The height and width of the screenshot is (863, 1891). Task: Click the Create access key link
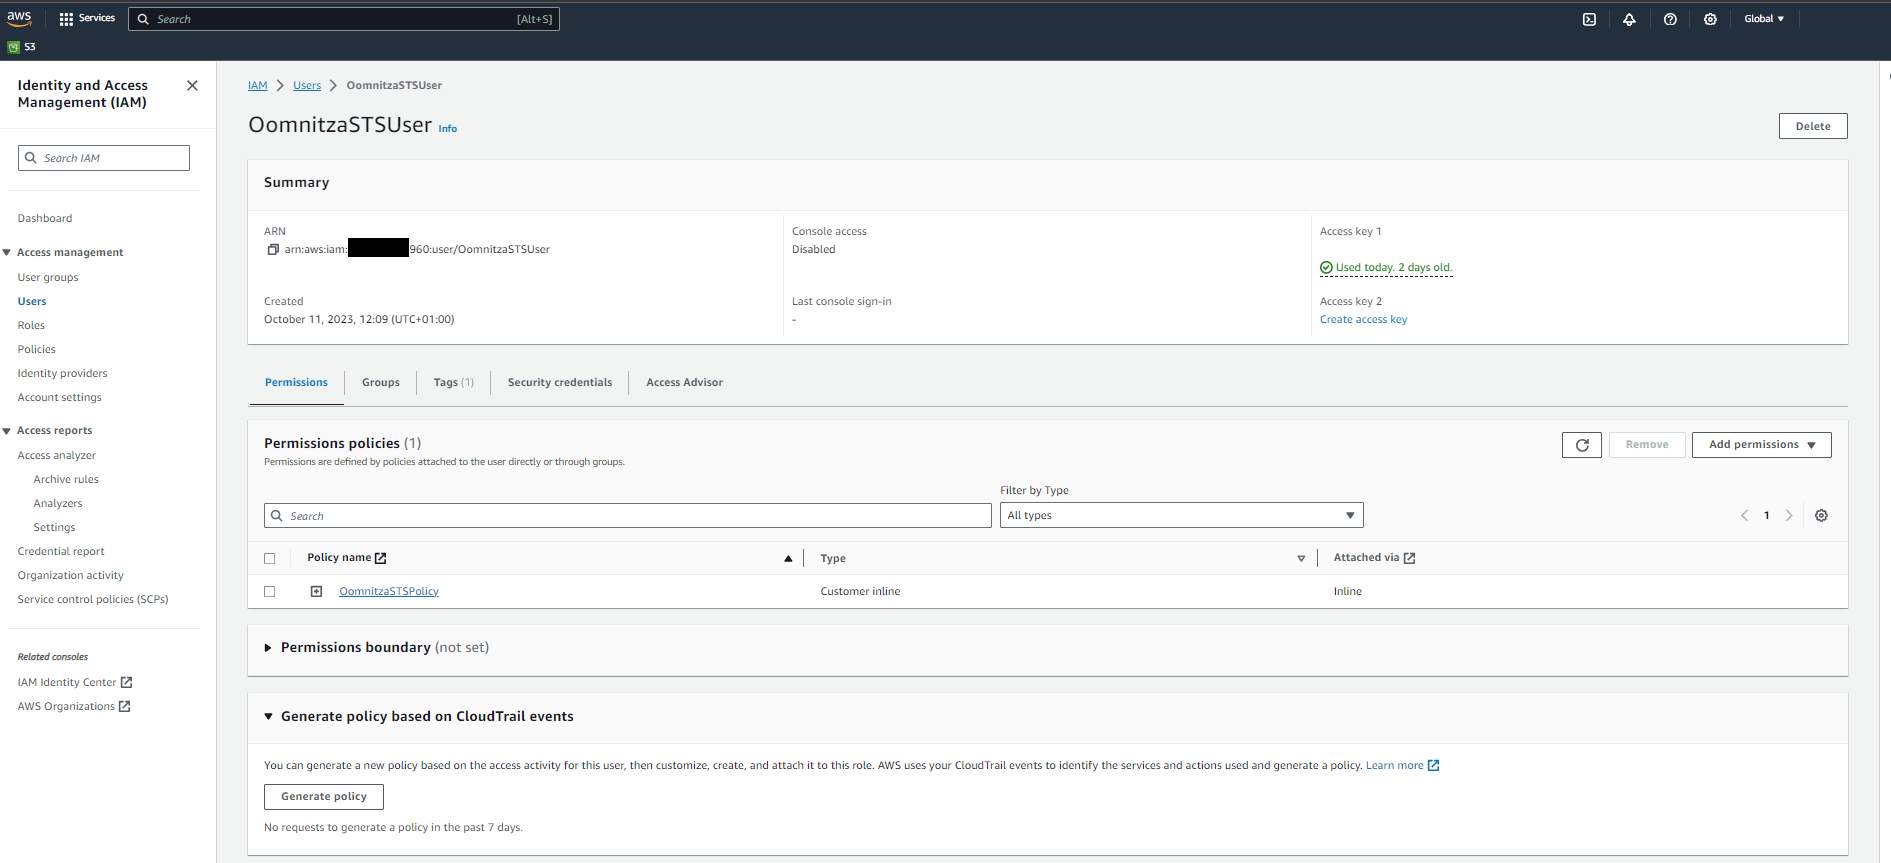(1363, 320)
